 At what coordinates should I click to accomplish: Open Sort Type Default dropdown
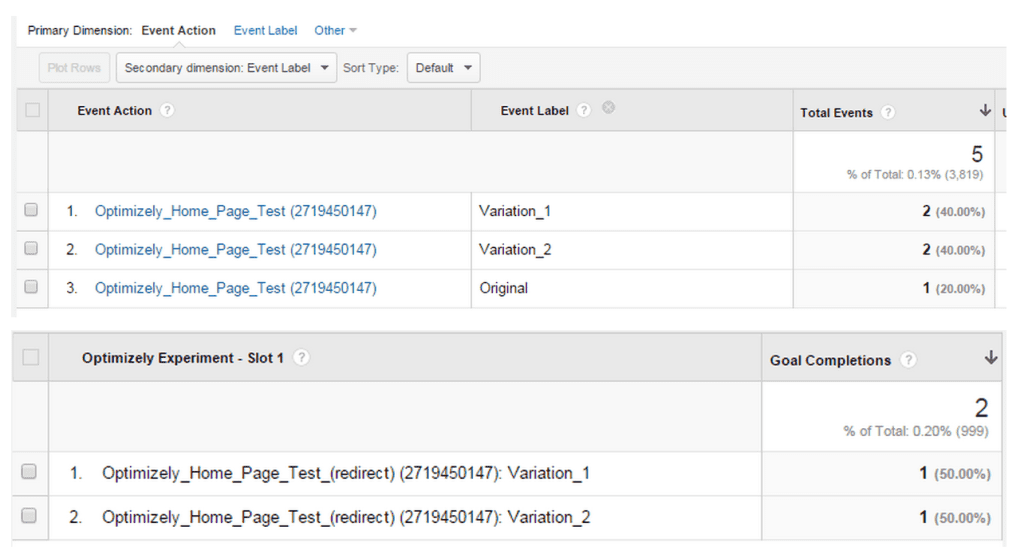point(443,68)
